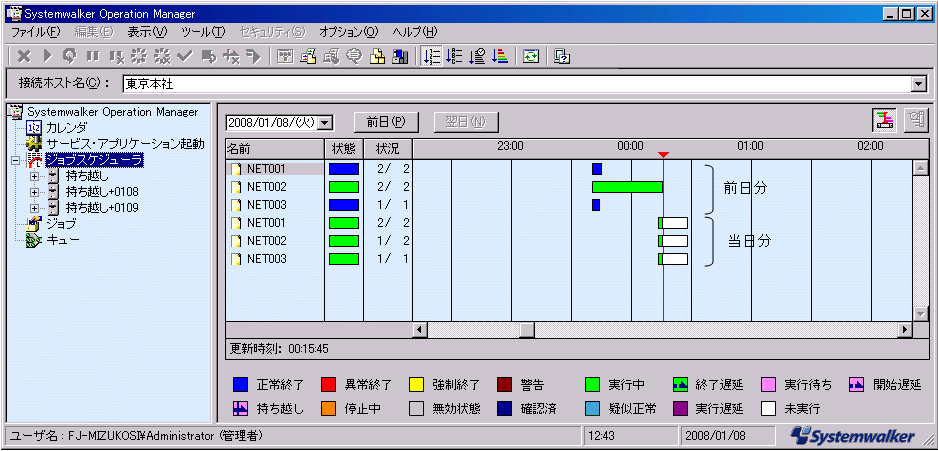The image size is (938, 451).
Task: Click the 前日(P) previous day button
Action: [x=386, y=121]
